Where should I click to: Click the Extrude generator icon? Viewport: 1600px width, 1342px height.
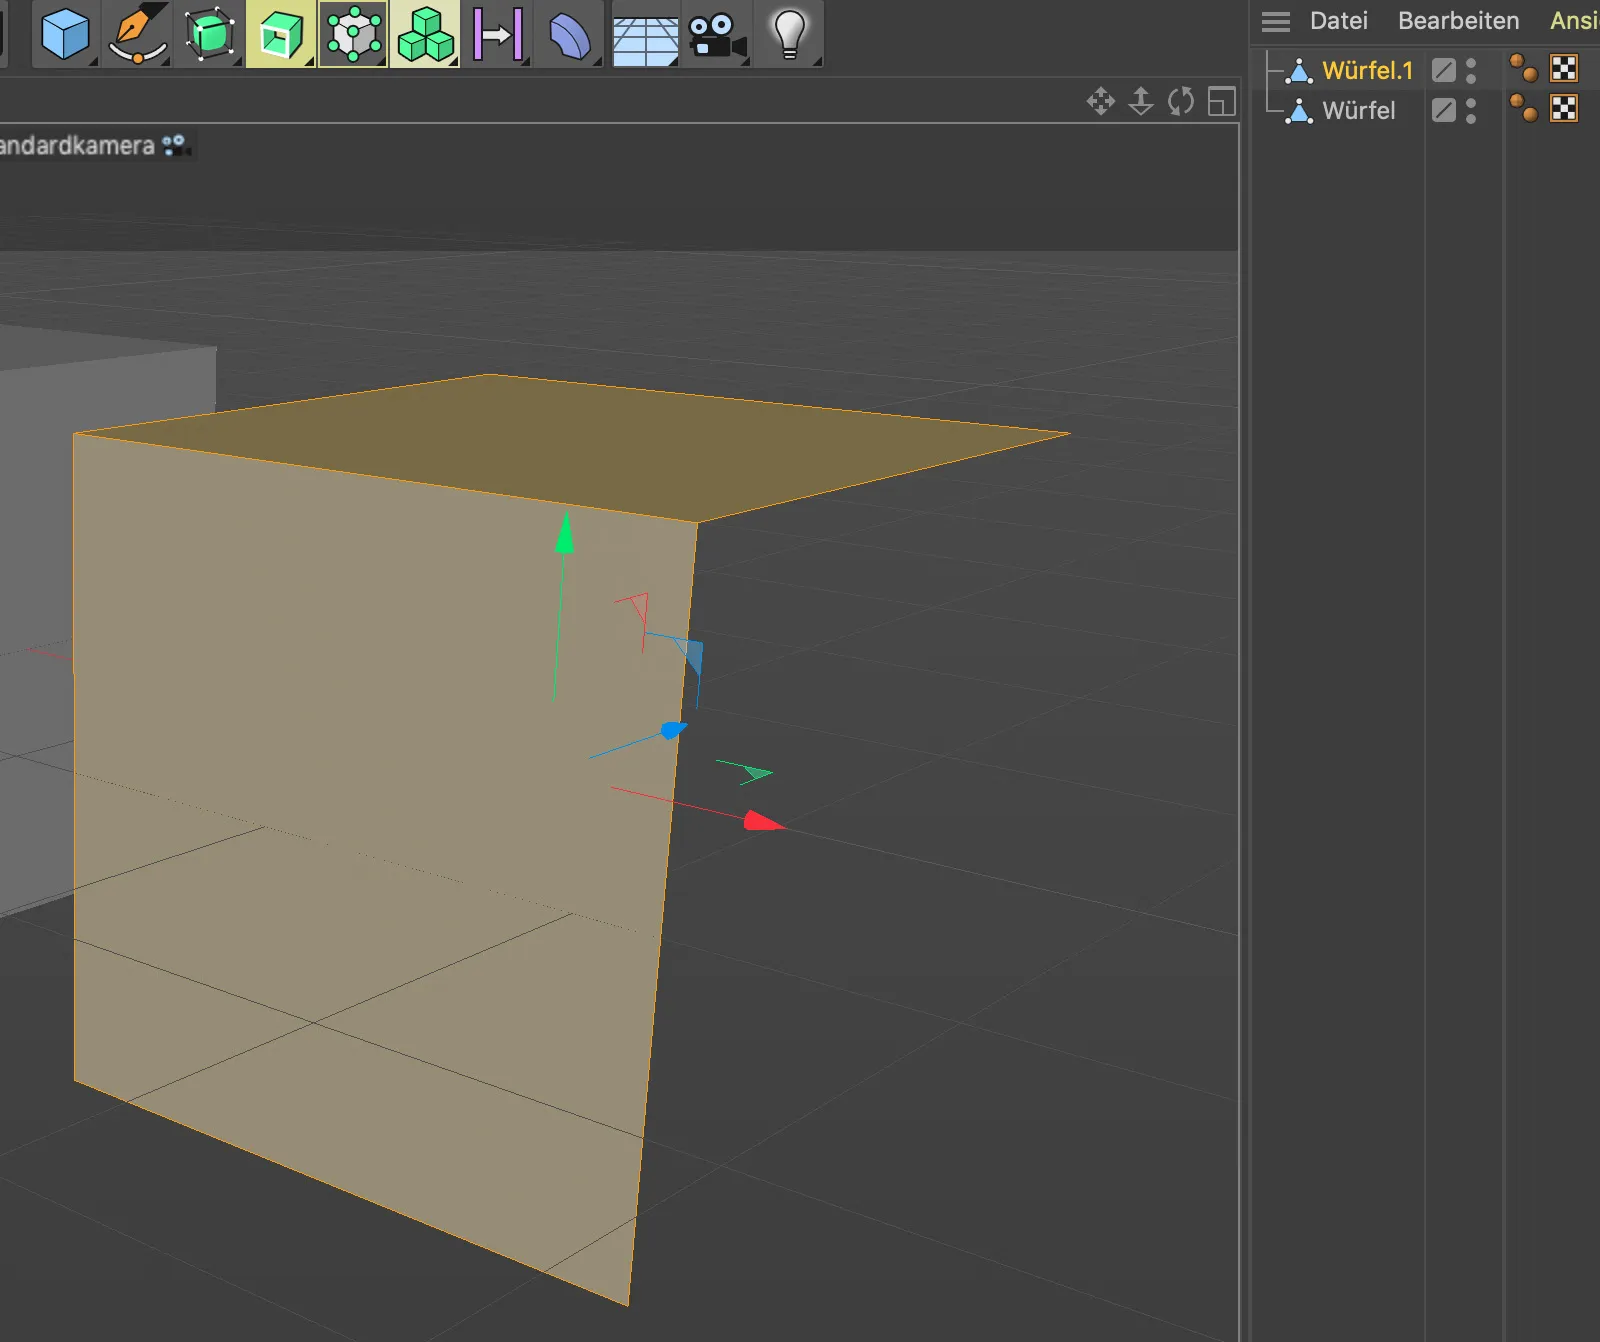click(281, 33)
